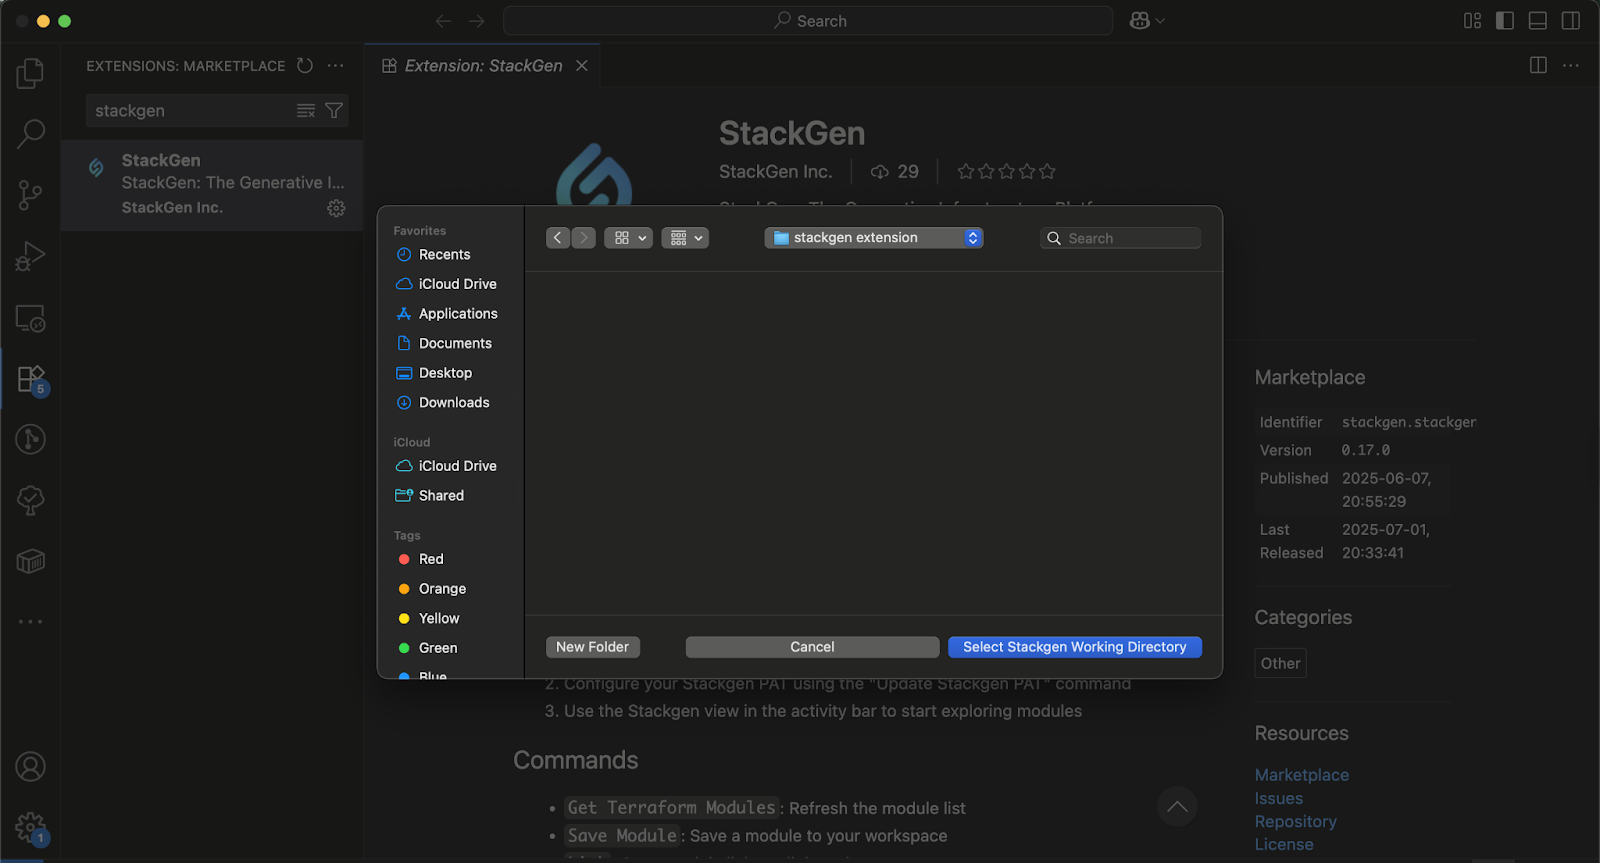Open the Marketplace resource link
Image resolution: width=1600 pixels, height=863 pixels.
pos(1302,775)
